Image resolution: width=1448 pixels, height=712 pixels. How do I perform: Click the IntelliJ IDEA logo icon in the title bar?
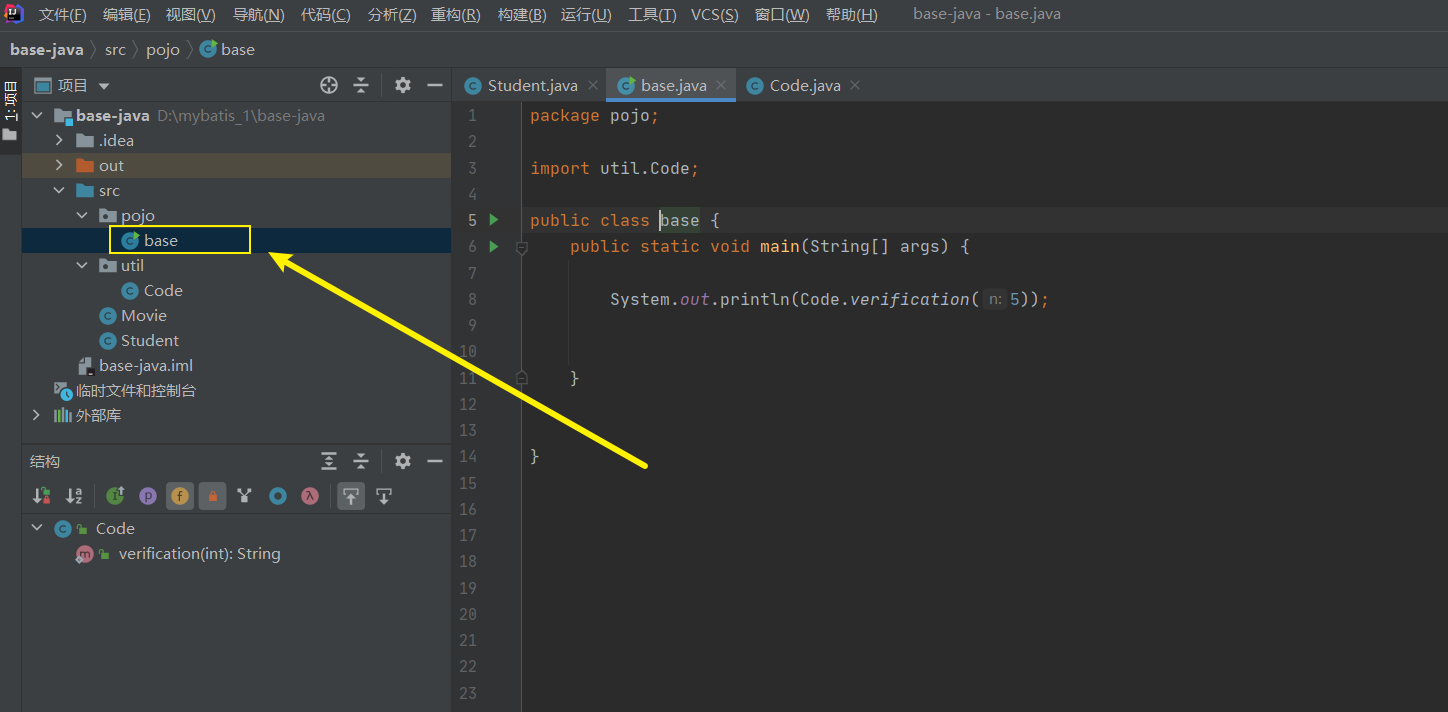tap(14, 14)
